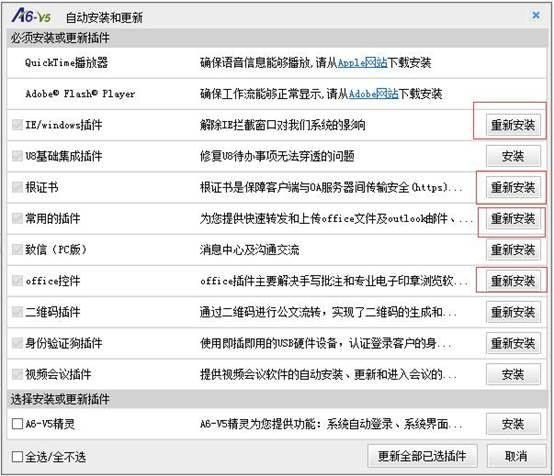Toggle the IE/windows插件 checkbox
The image size is (554, 476).
17,124
